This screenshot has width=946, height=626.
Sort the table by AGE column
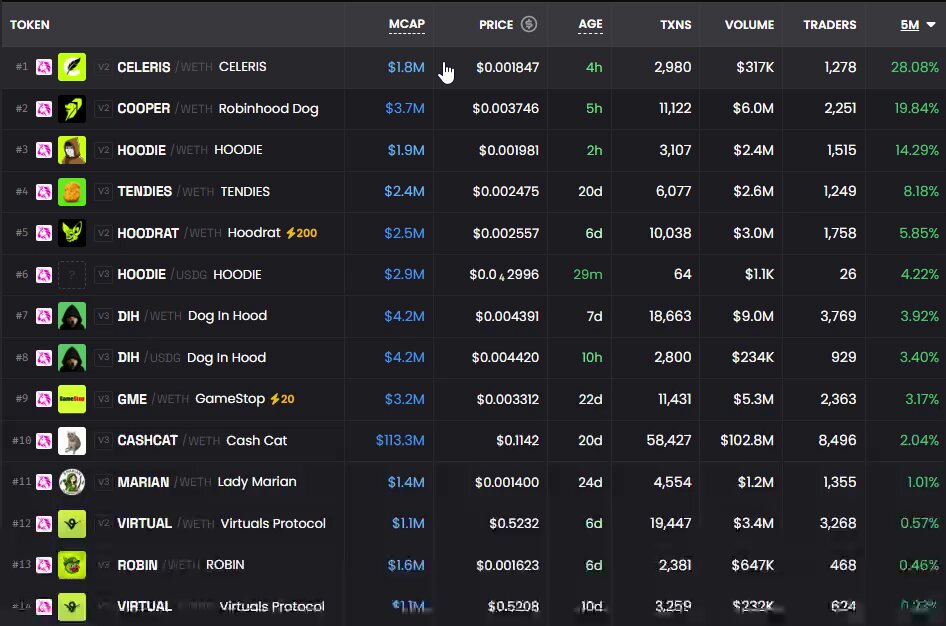(590, 24)
